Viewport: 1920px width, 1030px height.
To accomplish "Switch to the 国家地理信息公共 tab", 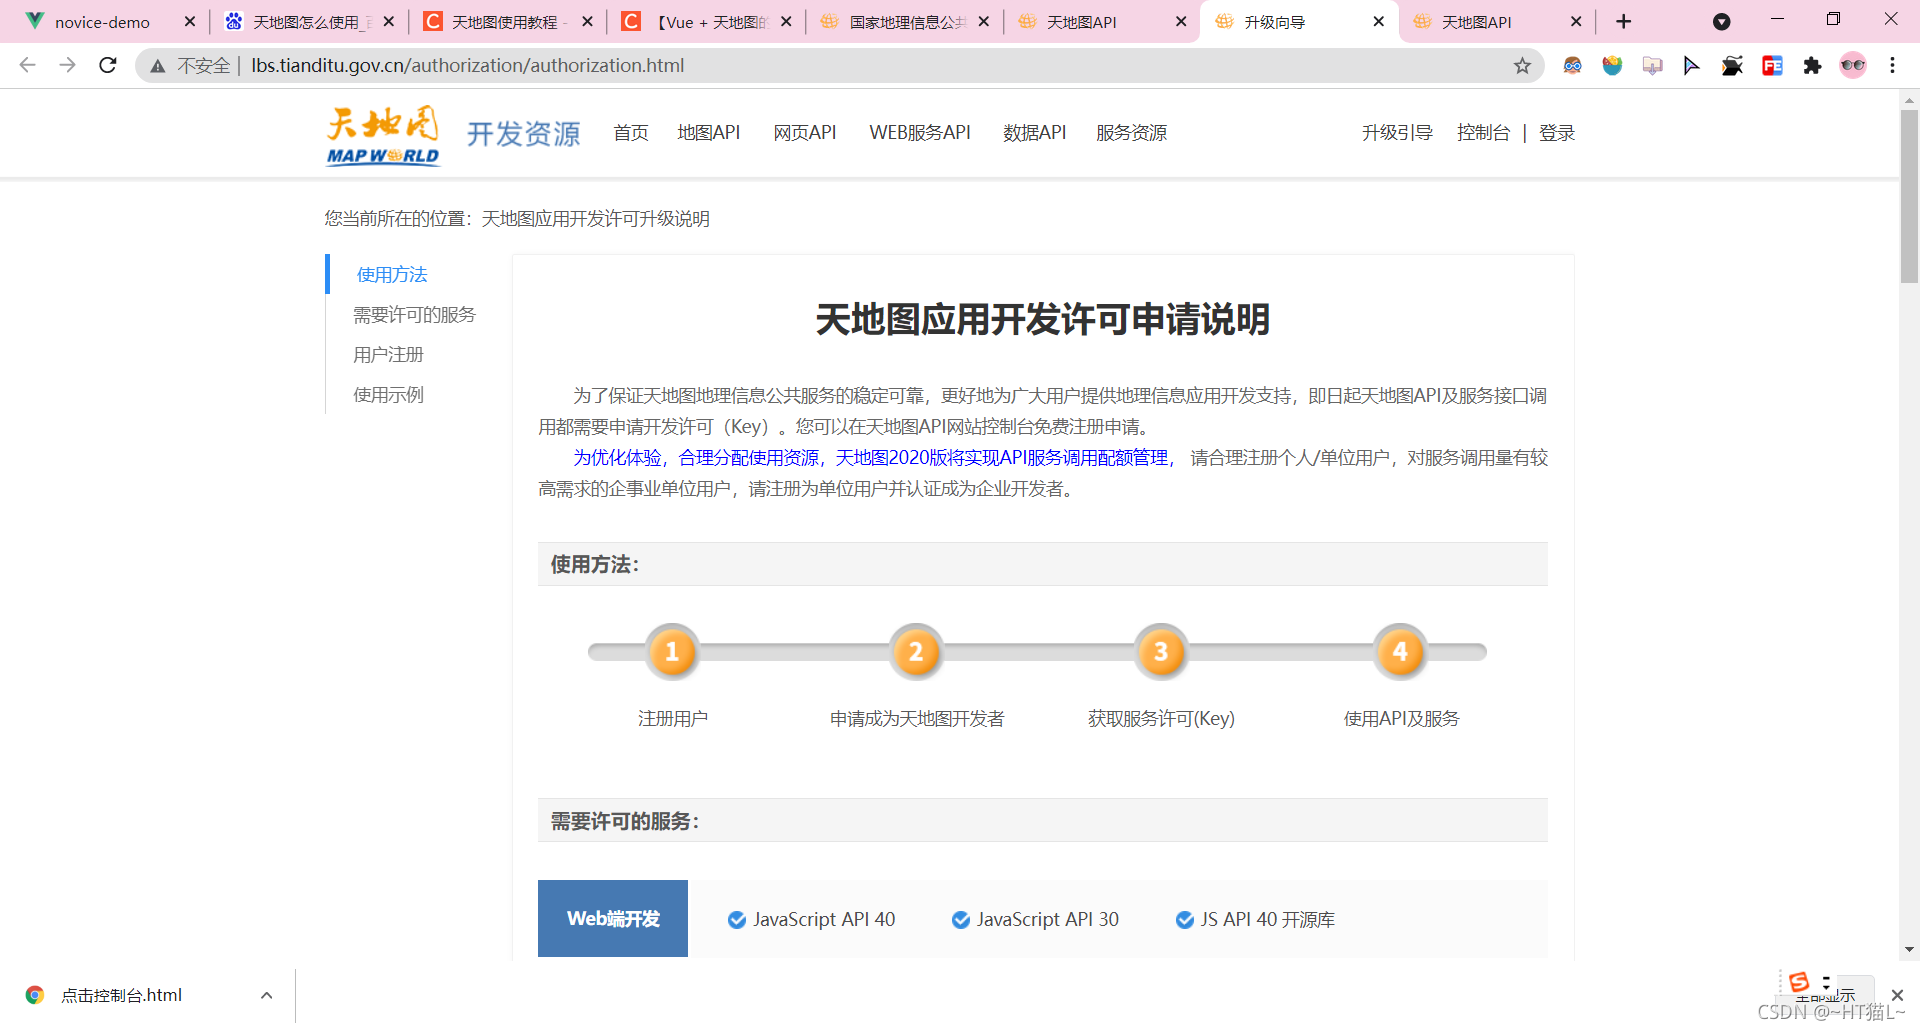I will (903, 22).
